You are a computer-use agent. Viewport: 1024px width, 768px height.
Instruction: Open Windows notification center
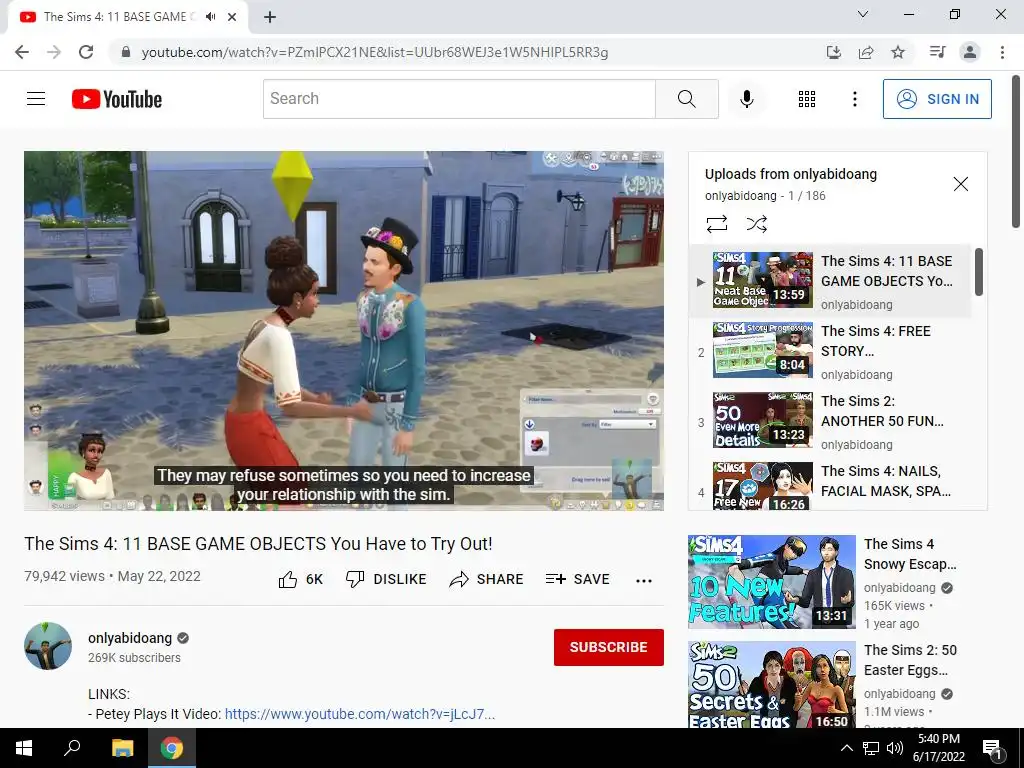pos(992,748)
